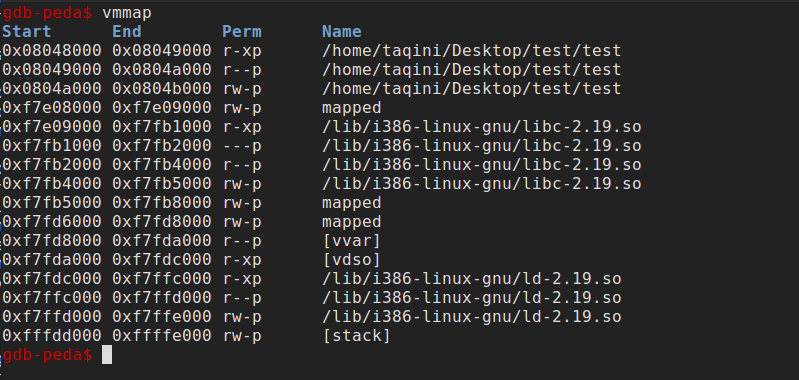799x380 pixels.
Task: Click the path of the rw-p test binary row
Action: click(471, 89)
